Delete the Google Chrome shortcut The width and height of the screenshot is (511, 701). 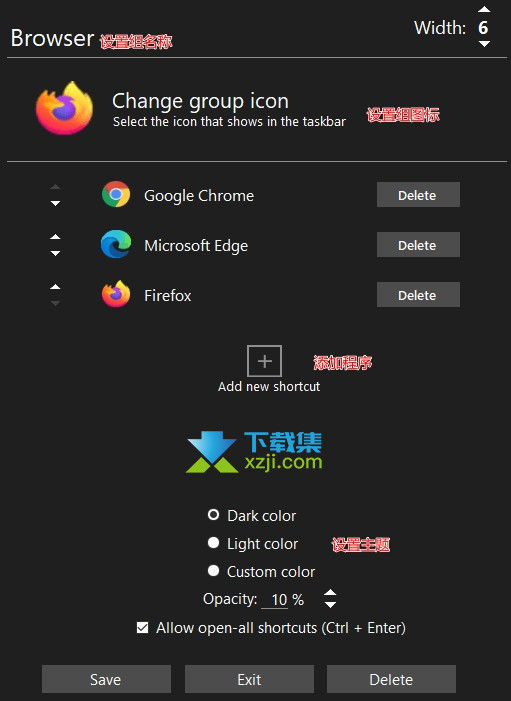click(x=418, y=194)
